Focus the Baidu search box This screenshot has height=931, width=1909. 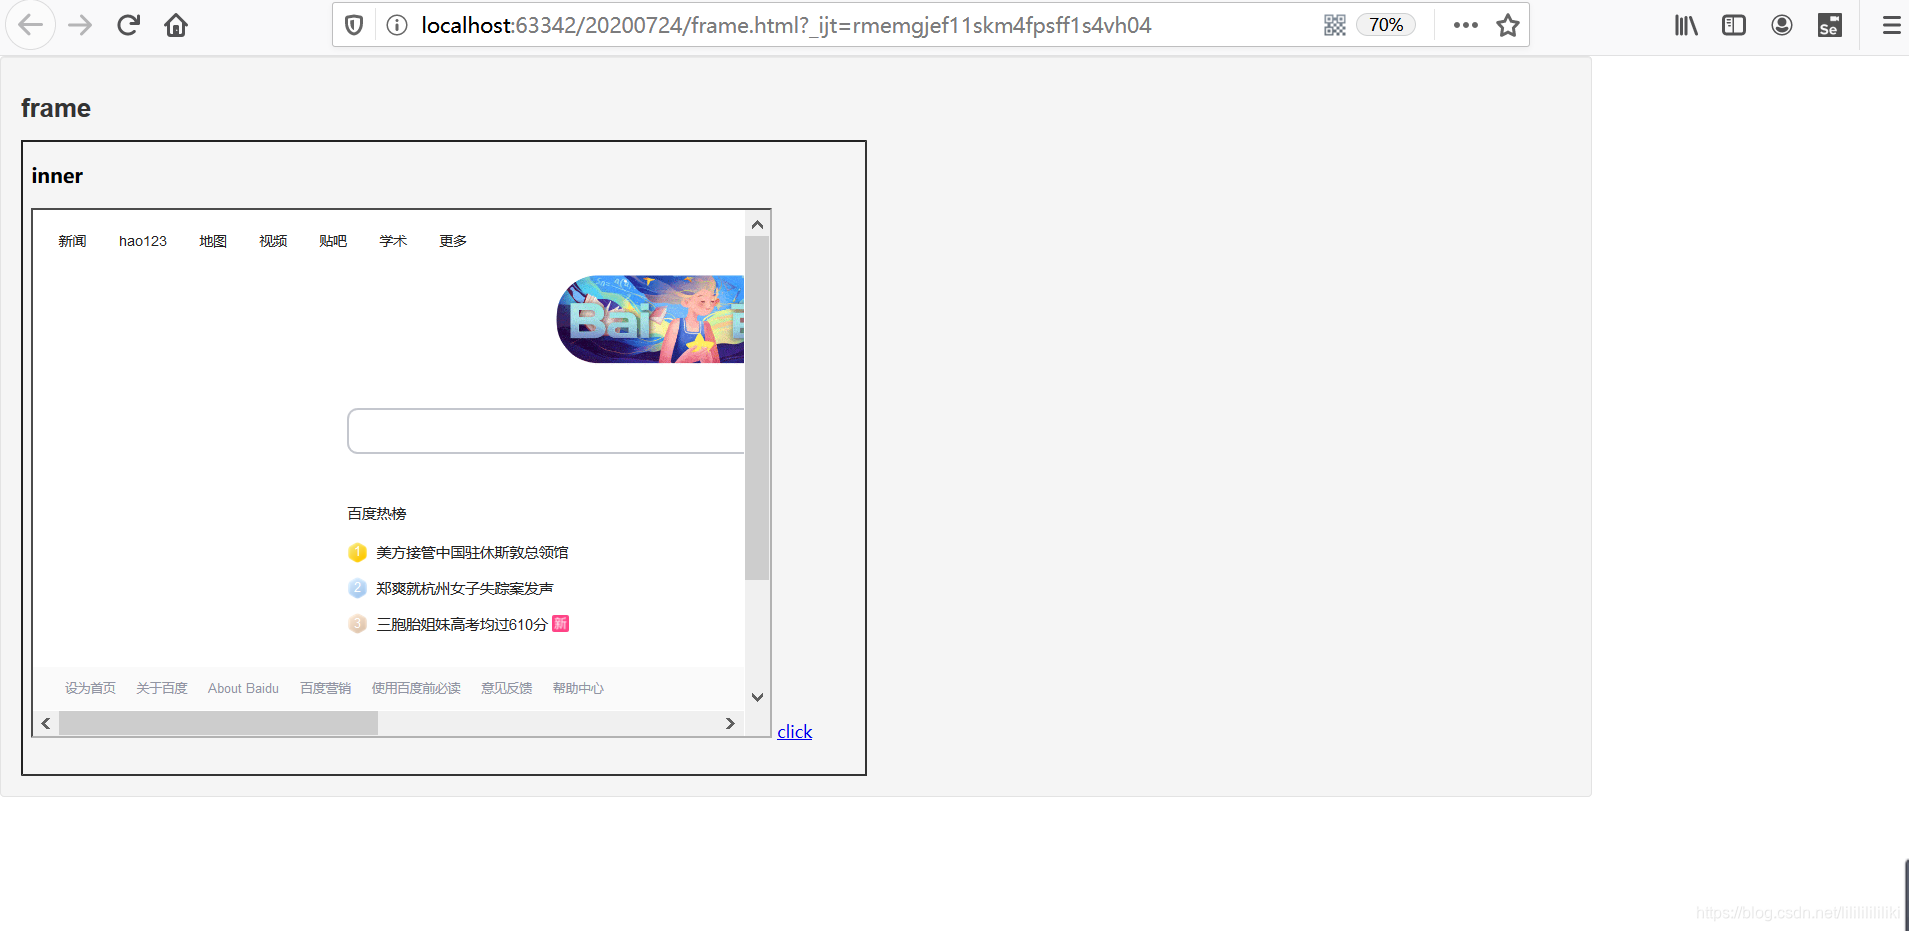coord(546,431)
